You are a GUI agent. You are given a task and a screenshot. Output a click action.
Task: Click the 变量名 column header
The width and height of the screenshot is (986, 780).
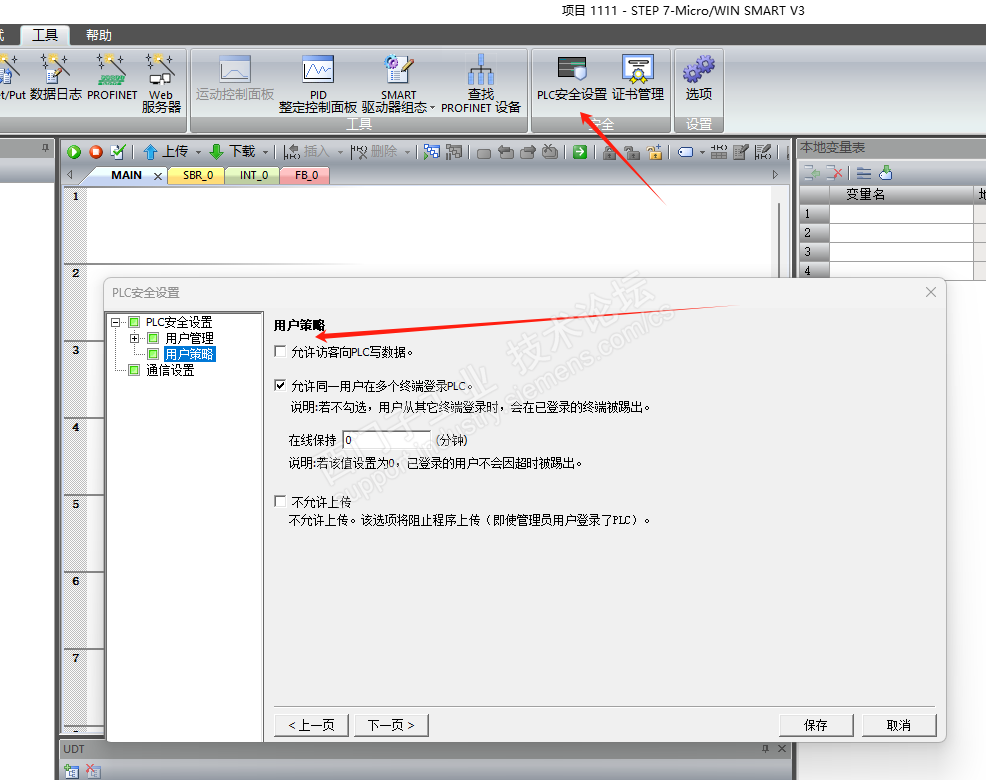901,195
